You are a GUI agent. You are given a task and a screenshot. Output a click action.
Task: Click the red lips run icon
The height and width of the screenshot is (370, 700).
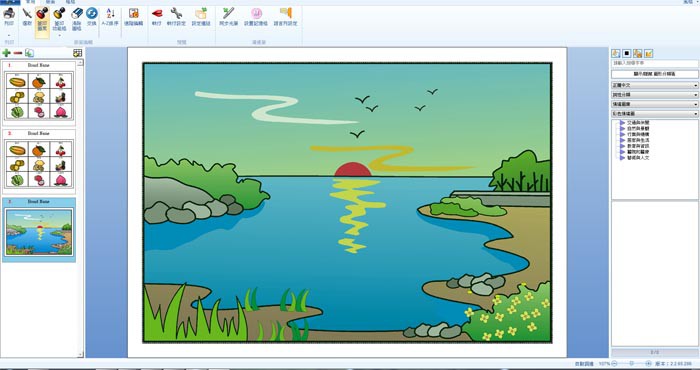(157, 13)
